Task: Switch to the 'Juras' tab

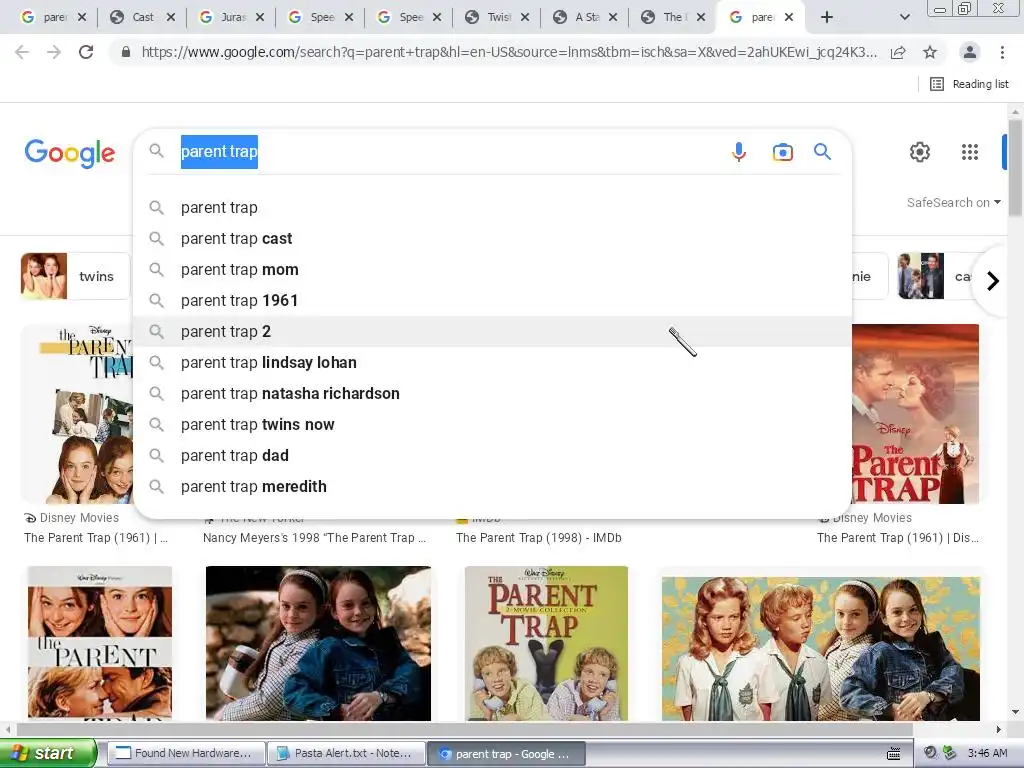Action: point(231,18)
